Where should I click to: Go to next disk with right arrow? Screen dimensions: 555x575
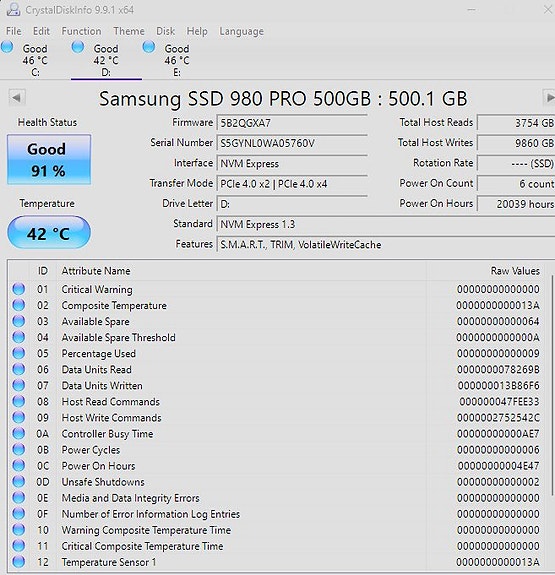(x=549, y=98)
